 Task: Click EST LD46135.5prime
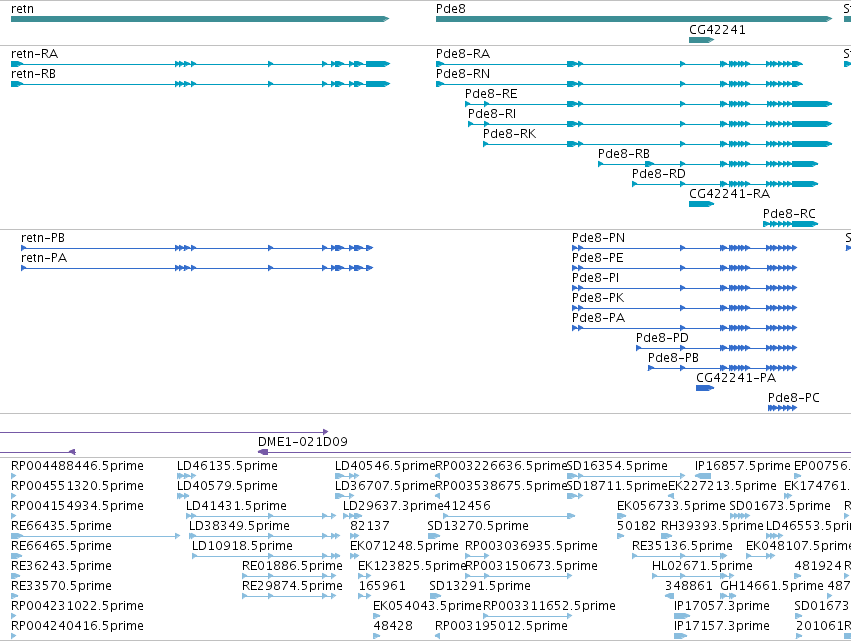[227, 466]
